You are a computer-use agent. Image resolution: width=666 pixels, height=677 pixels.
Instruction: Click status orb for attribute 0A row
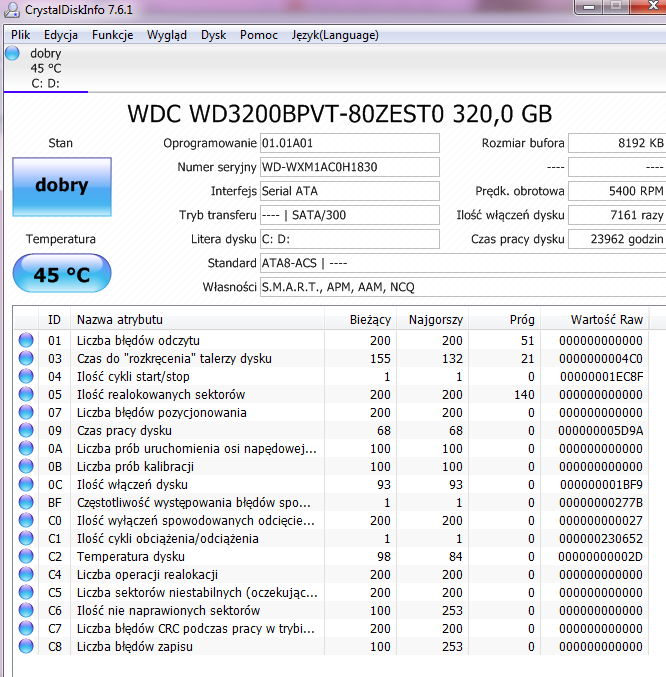(x=26, y=449)
